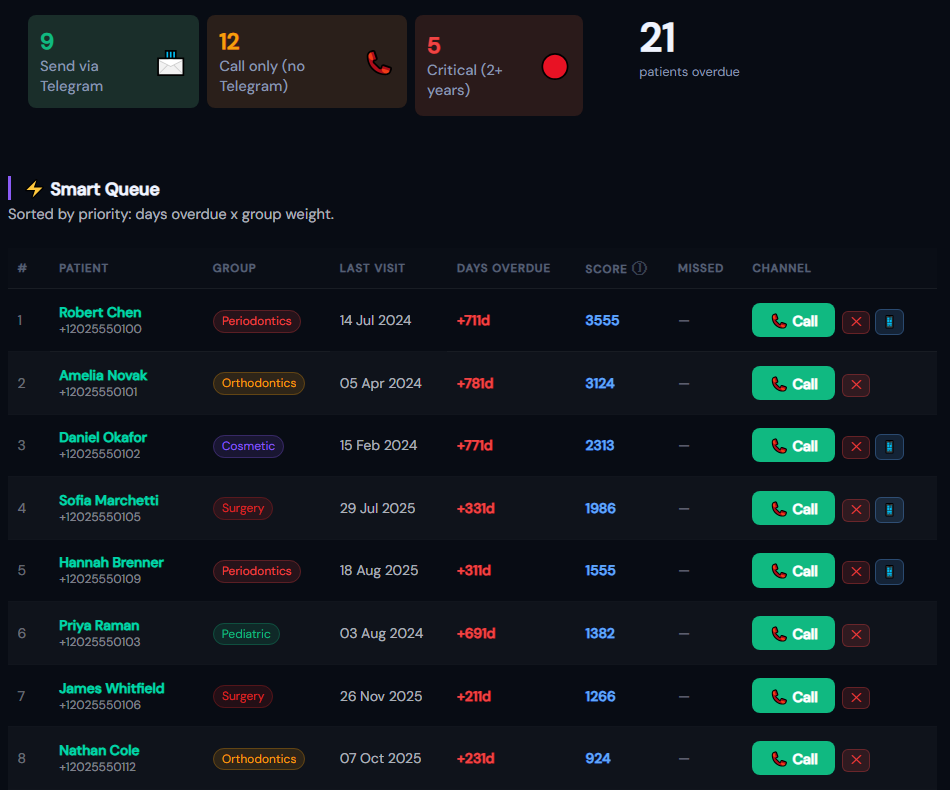Click the red X in Robert Chen's row
Image resolution: width=950 pixels, height=790 pixels.
tap(856, 322)
